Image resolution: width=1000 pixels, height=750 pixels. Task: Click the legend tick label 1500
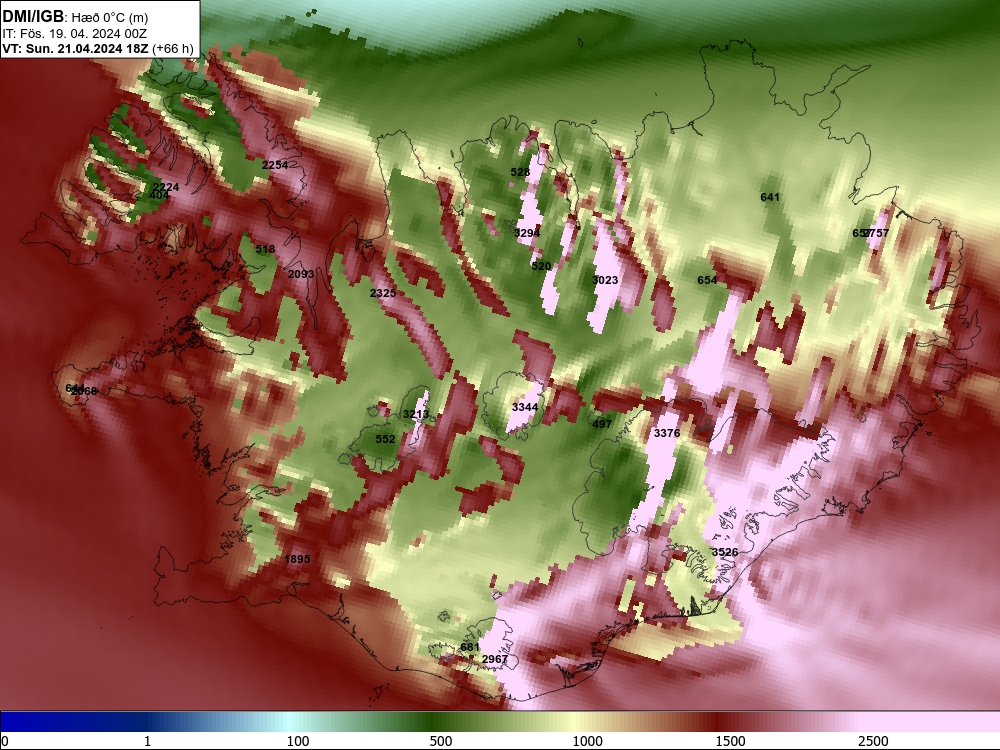(730, 741)
